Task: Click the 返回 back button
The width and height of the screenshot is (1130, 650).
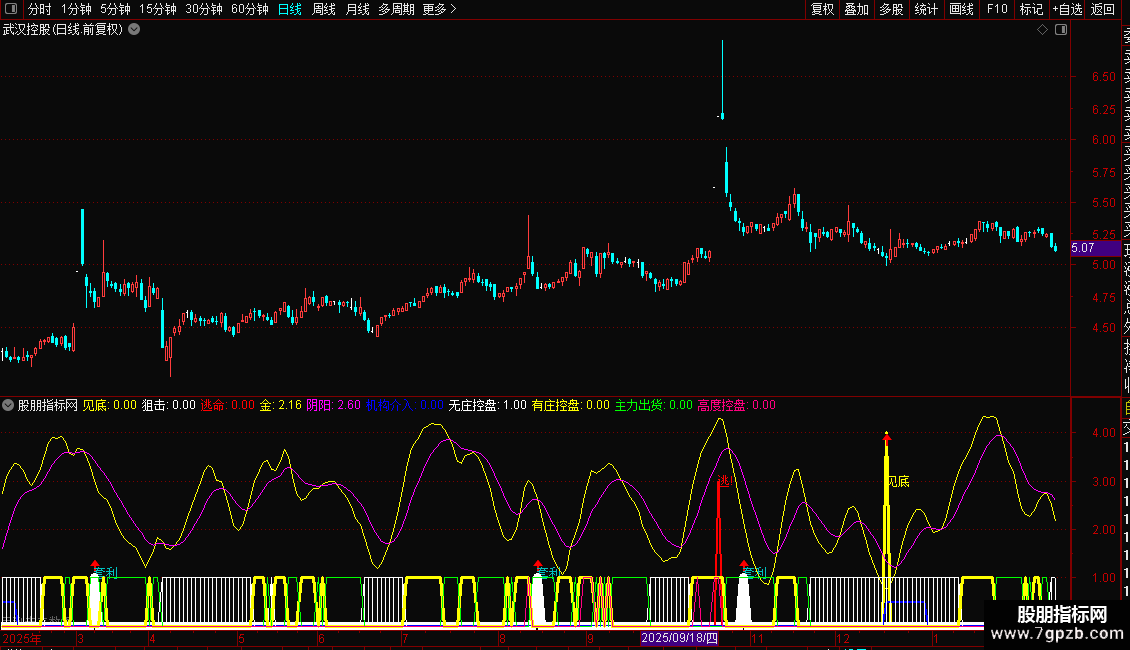Action: (1103, 10)
